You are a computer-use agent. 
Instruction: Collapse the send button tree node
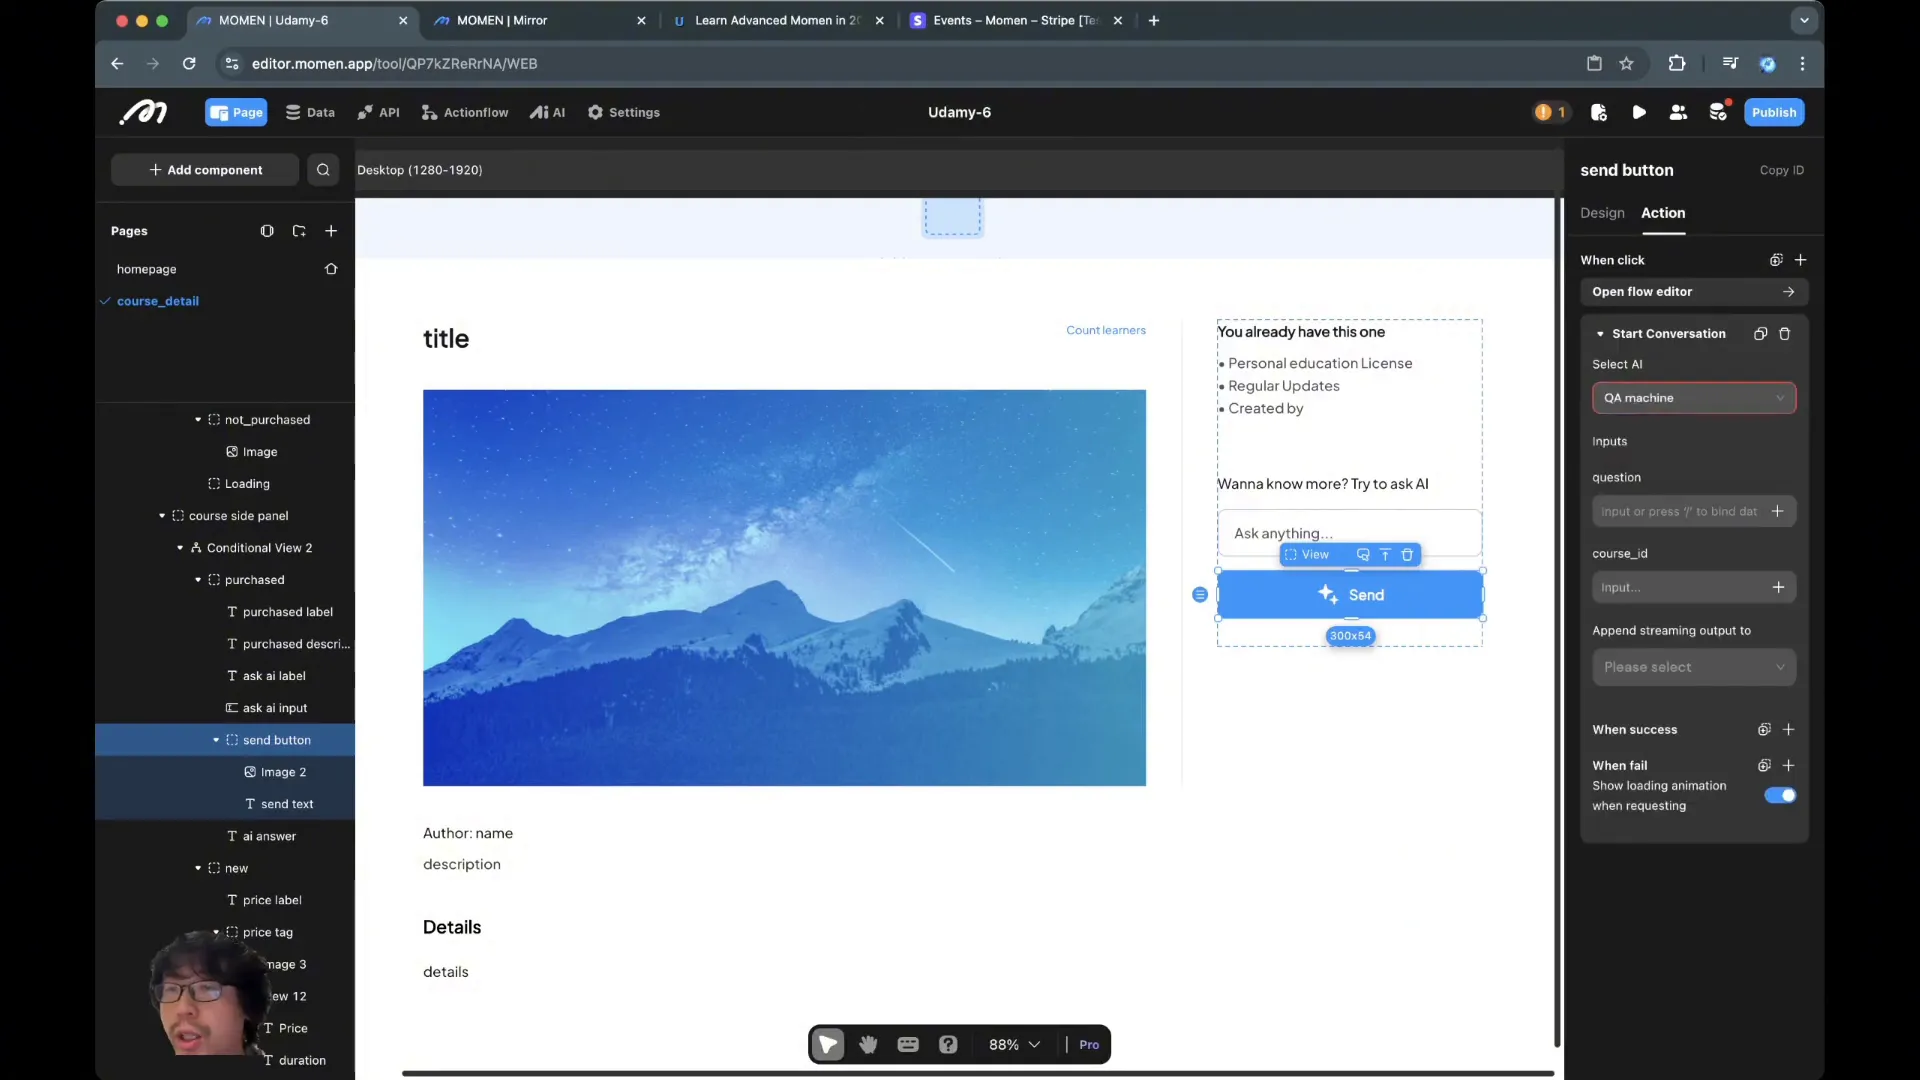[216, 740]
